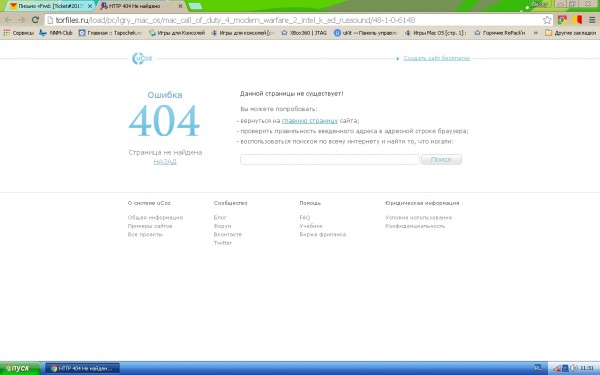
Task: Open the 'Другие закладки' bookmarks folder
Action: coord(571,33)
